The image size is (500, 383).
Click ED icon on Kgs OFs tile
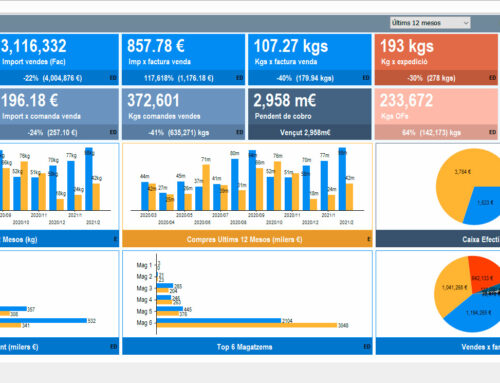coord(492,132)
